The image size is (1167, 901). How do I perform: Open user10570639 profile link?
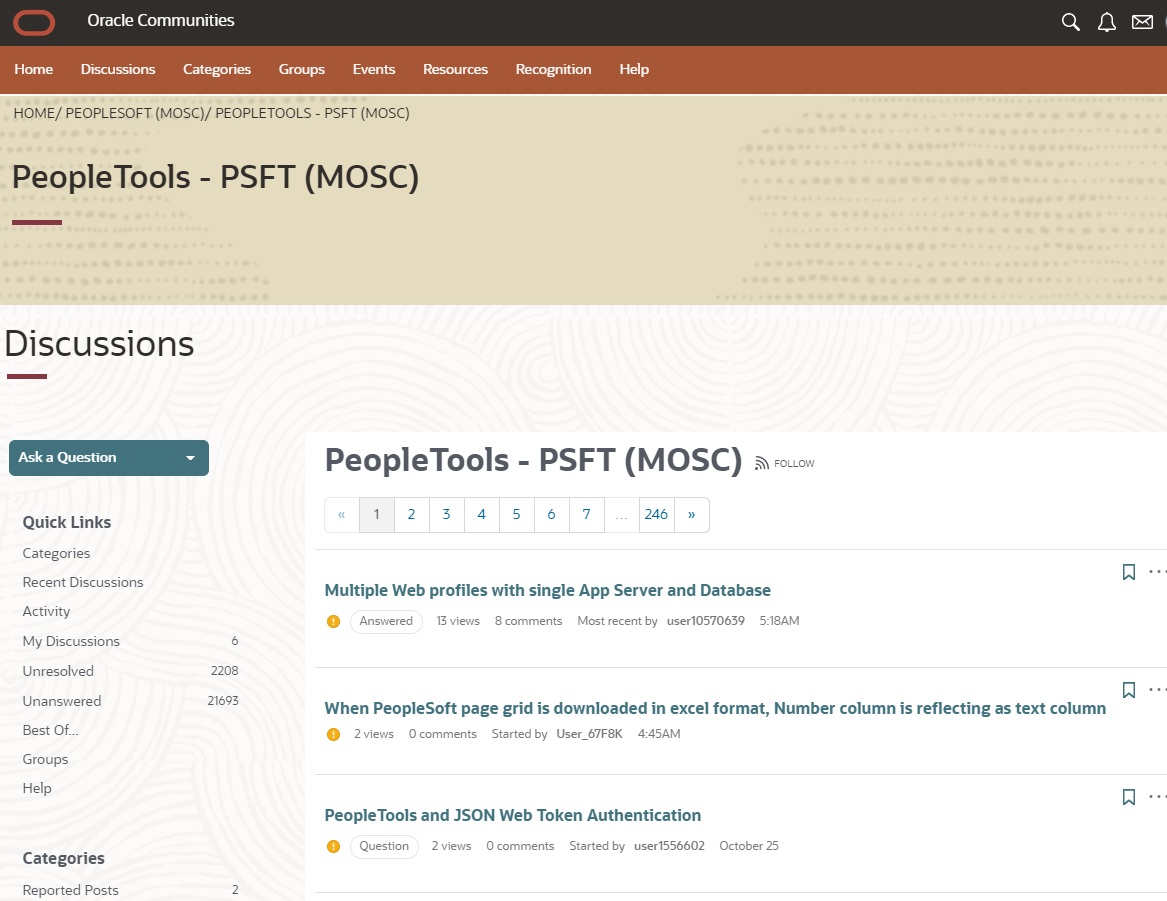click(x=705, y=621)
